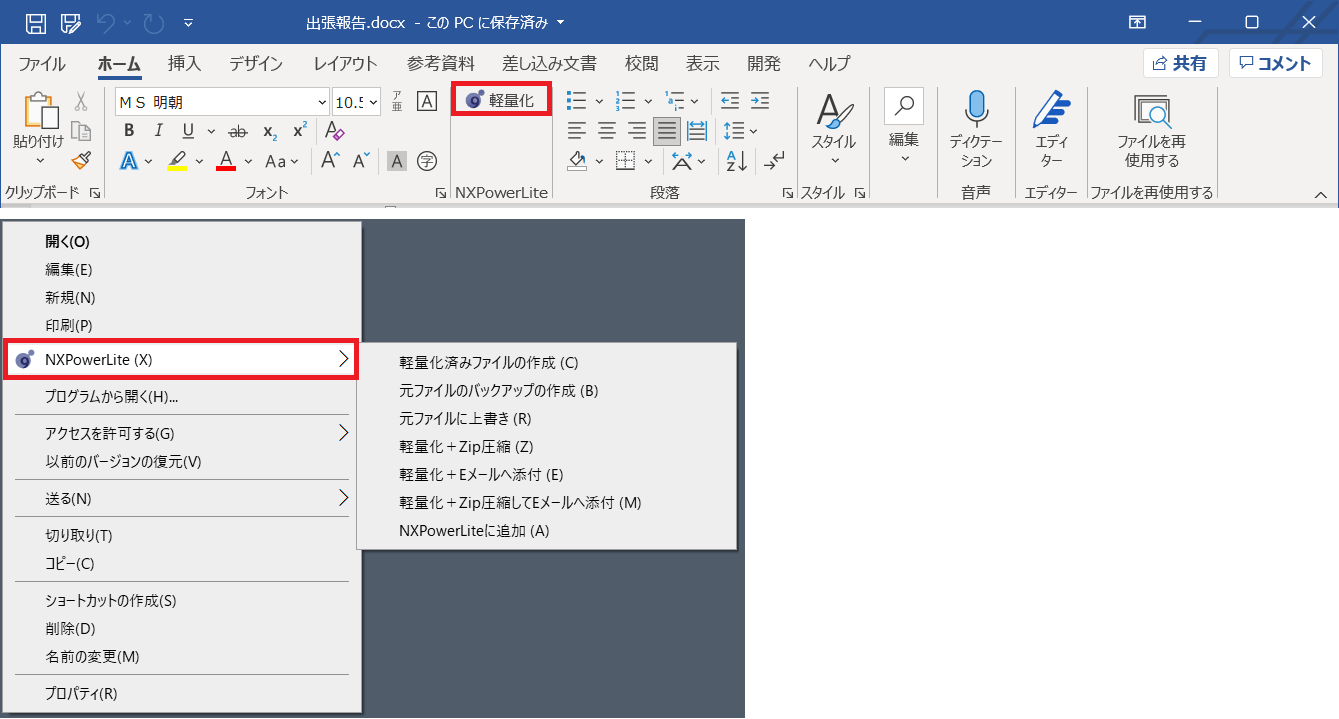
Task: Click the コメント button
Action: [x=1275, y=63]
